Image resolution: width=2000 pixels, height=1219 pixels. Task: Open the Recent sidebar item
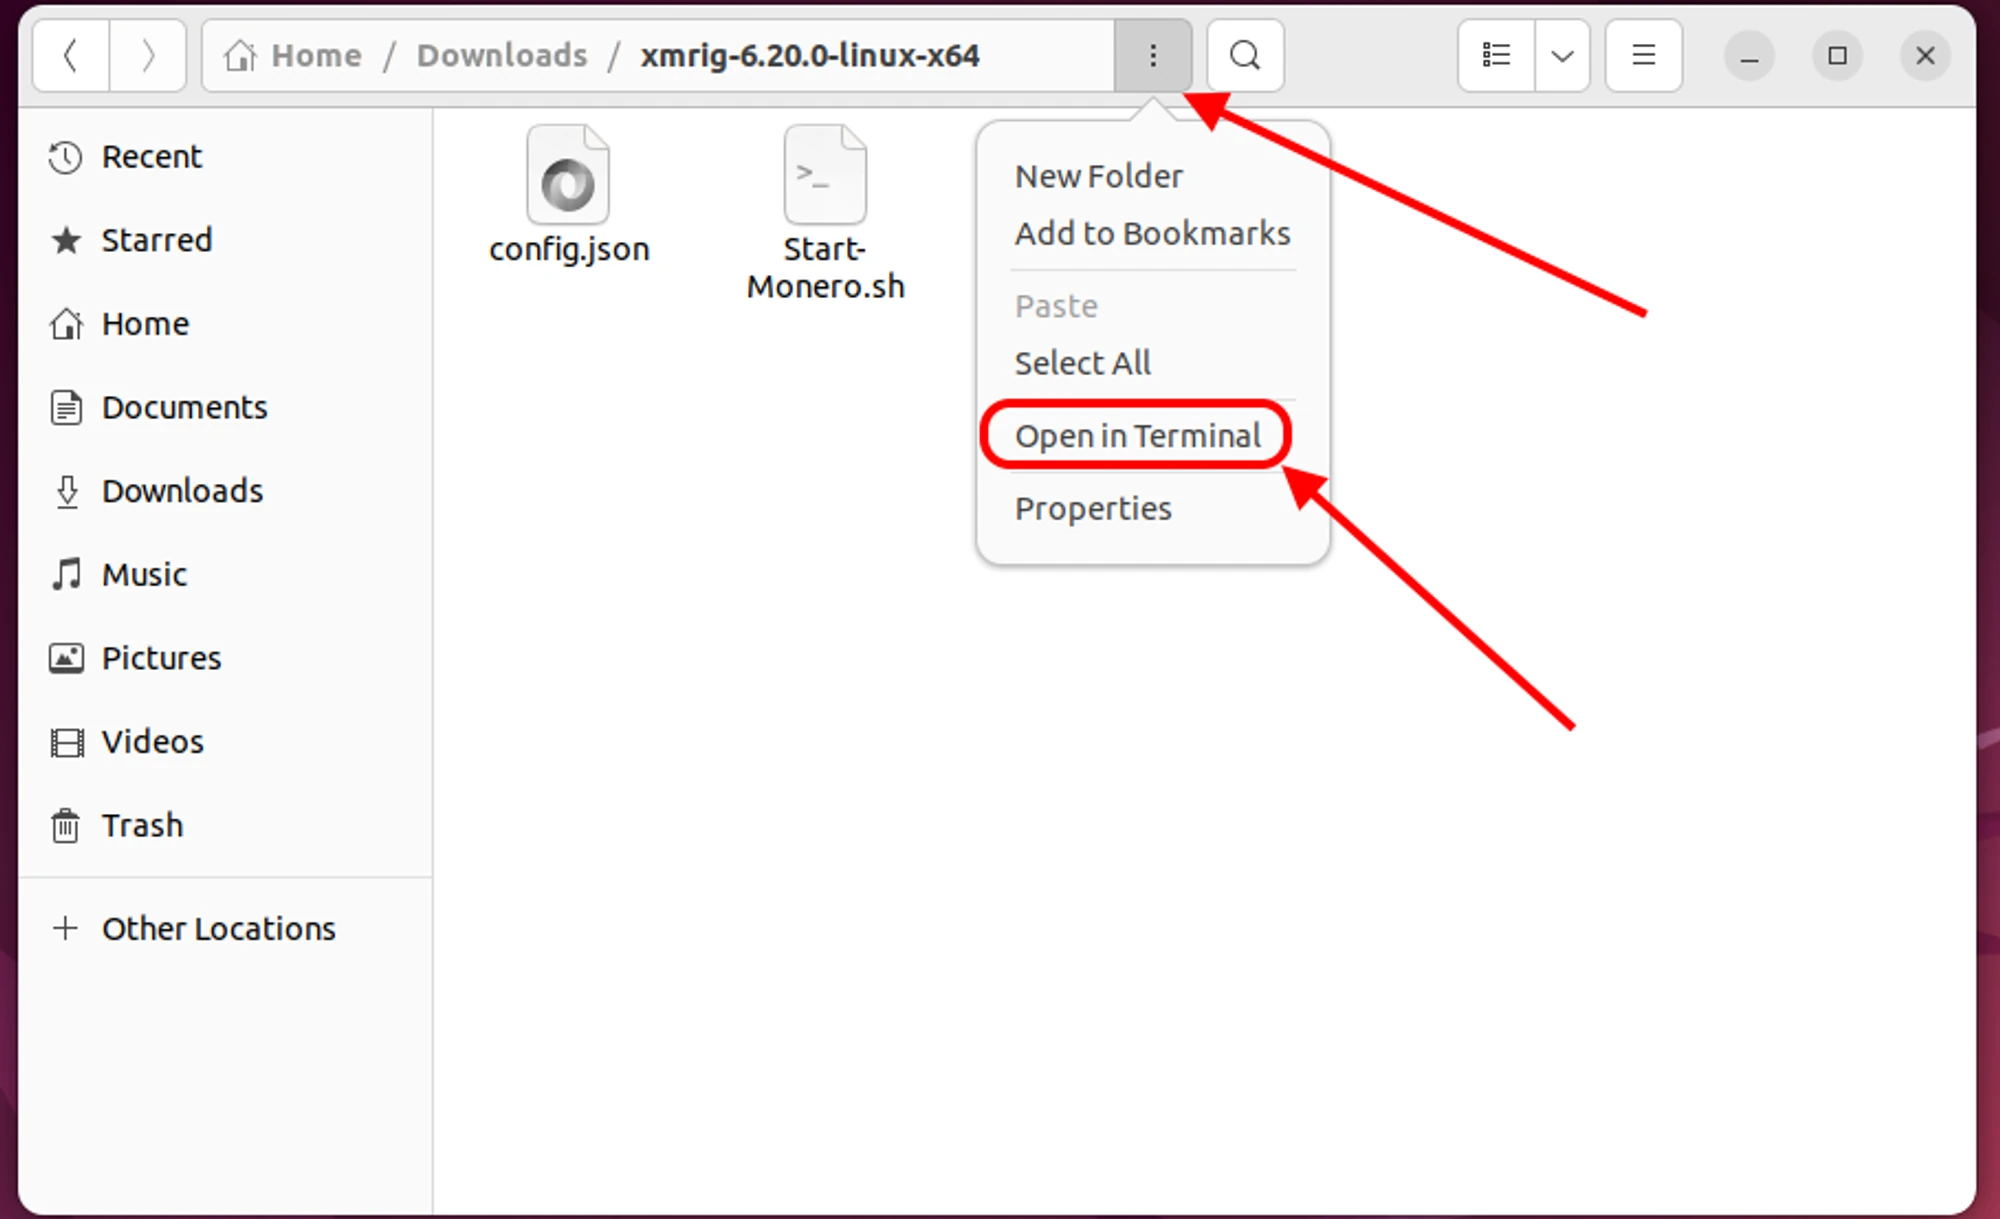(x=151, y=157)
